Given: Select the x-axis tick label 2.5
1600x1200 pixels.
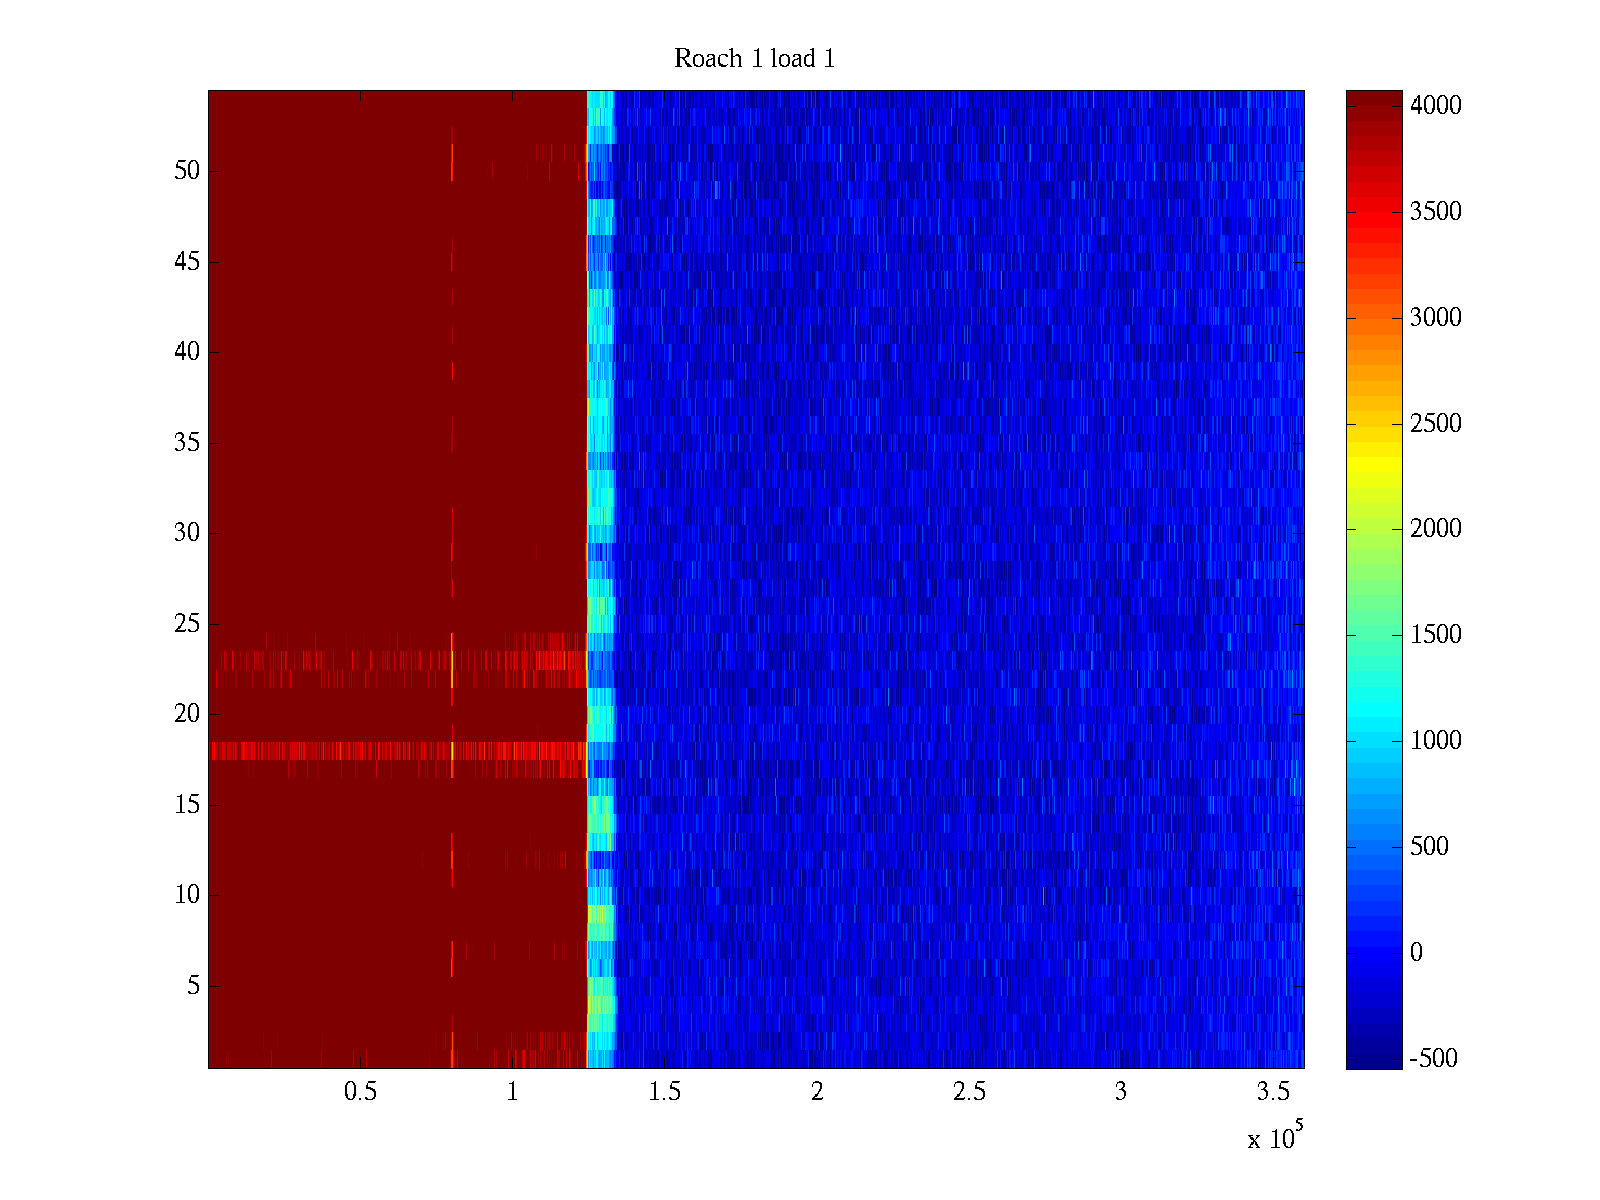Looking at the screenshot, I should 969,1092.
